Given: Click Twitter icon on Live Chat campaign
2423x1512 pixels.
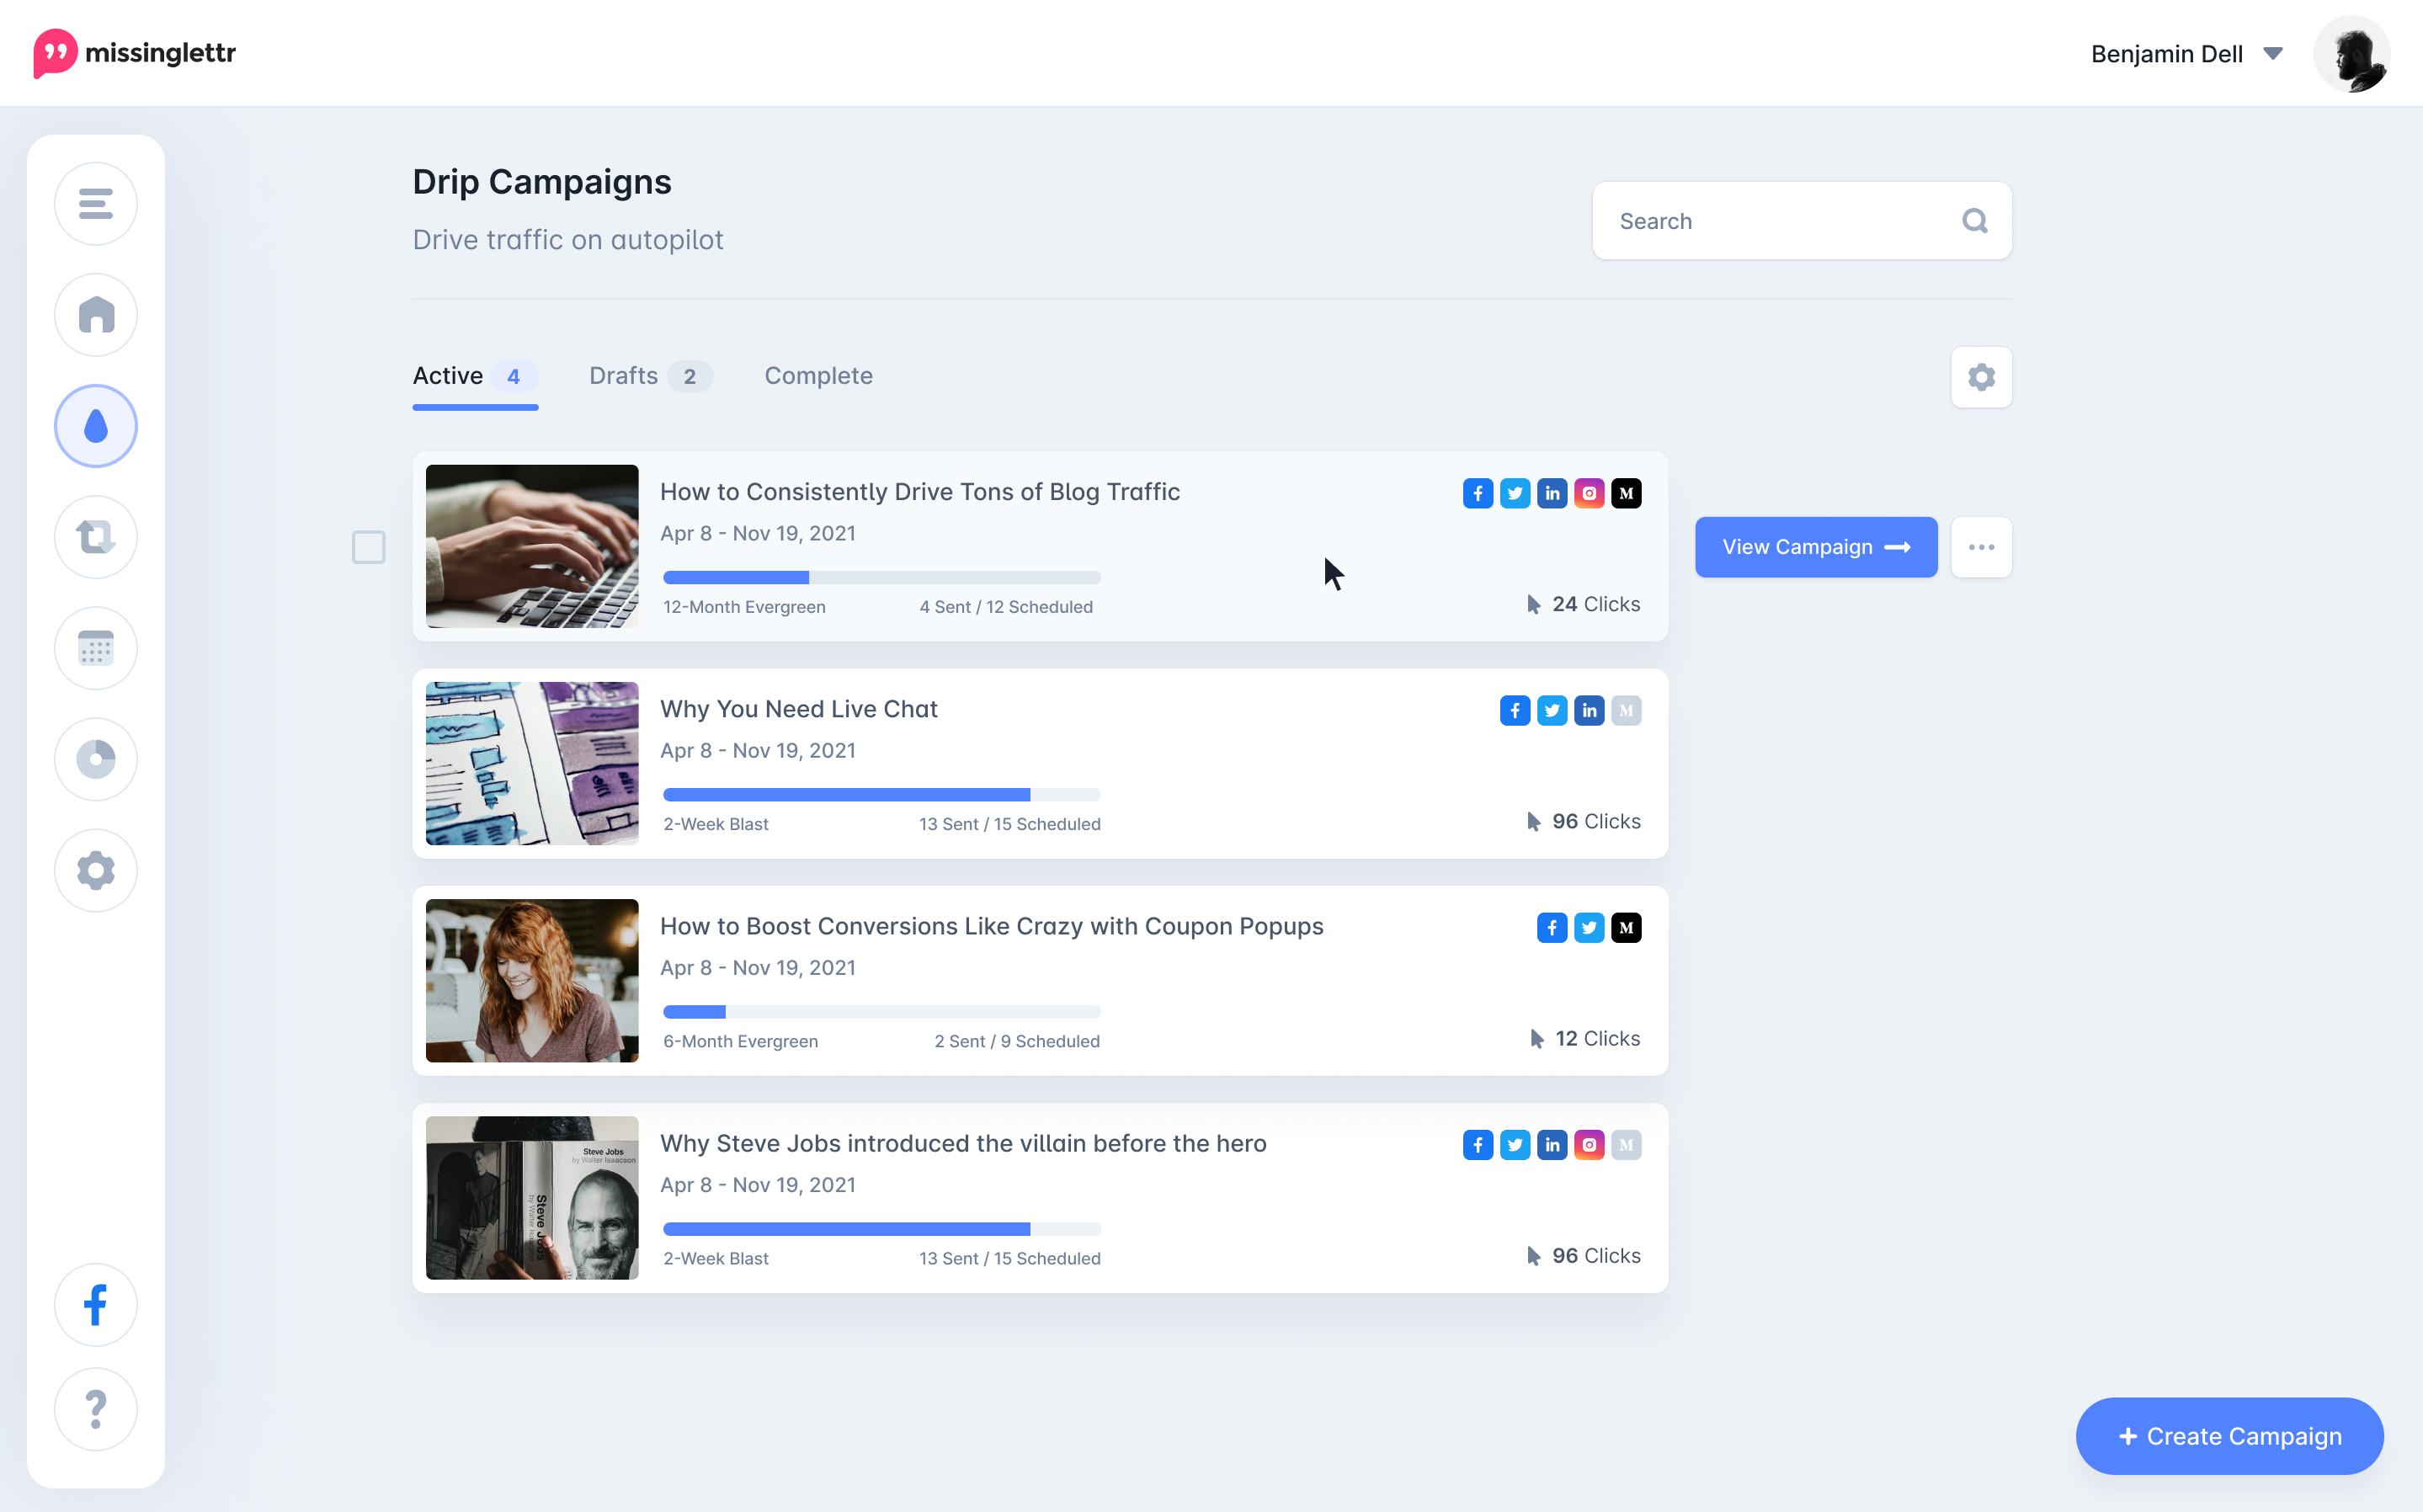Looking at the screenshot, I should pyautogui.click(x=1552, y=710).
